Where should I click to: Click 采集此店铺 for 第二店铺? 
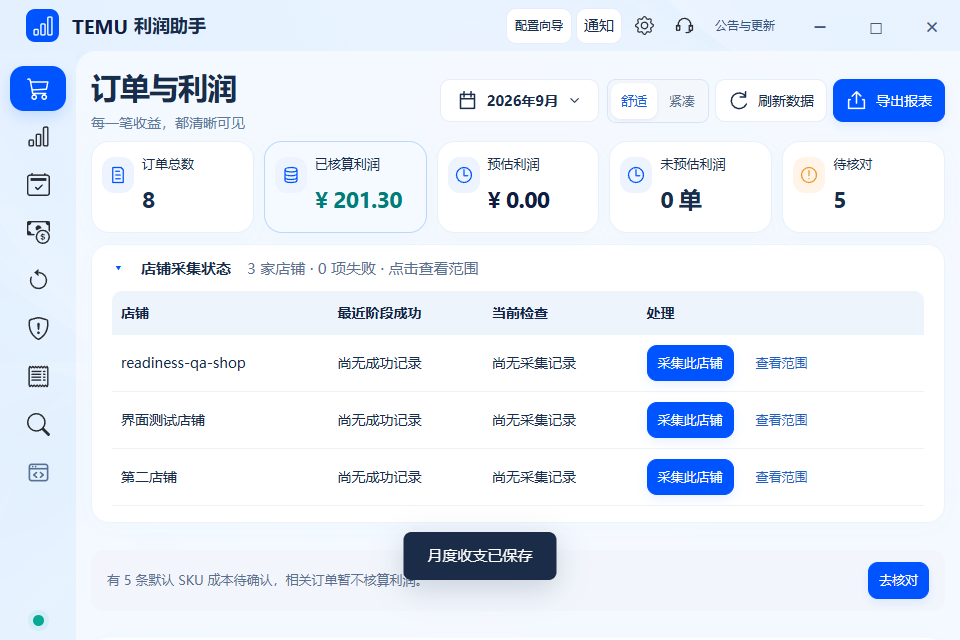pos(690,477)
